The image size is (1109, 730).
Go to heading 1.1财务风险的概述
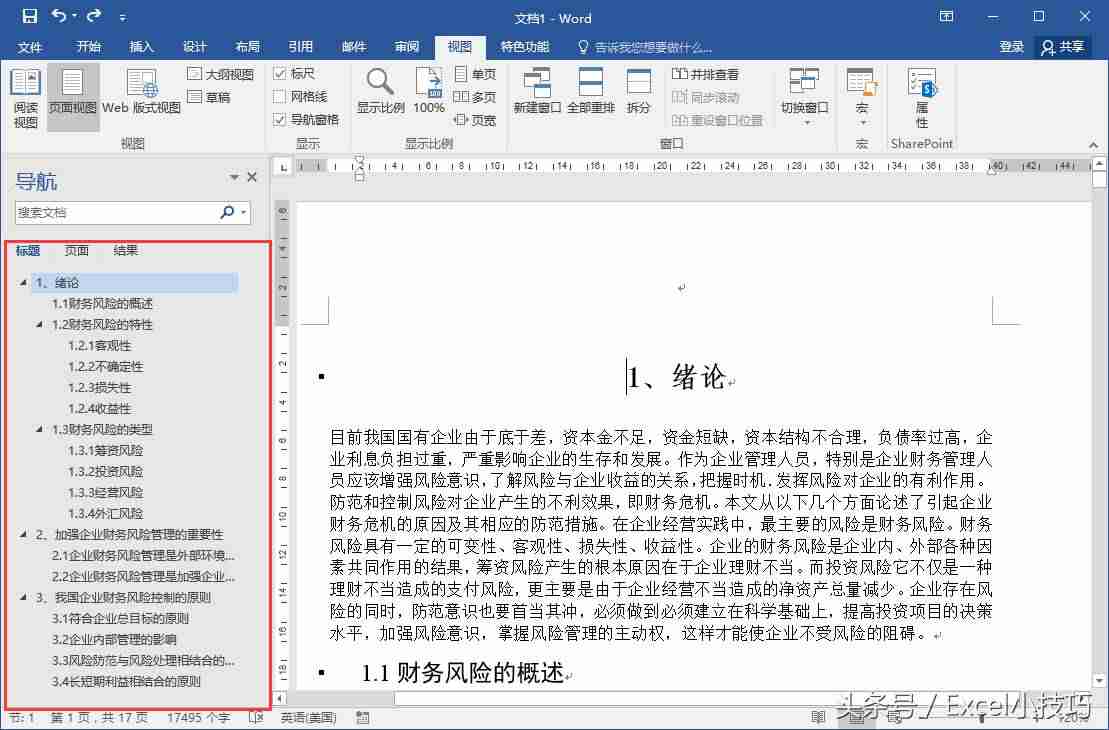[102, 303]
